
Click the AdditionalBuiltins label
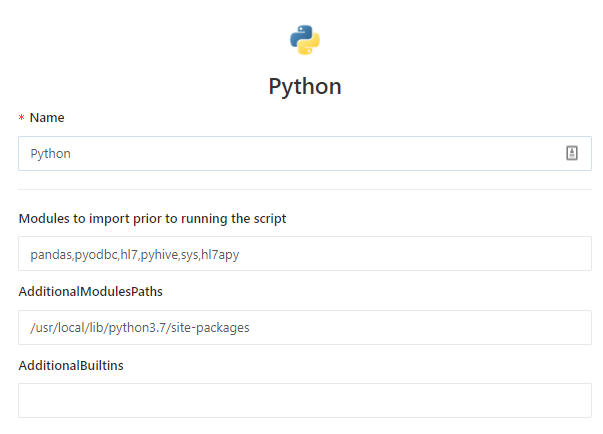point(71,365)
